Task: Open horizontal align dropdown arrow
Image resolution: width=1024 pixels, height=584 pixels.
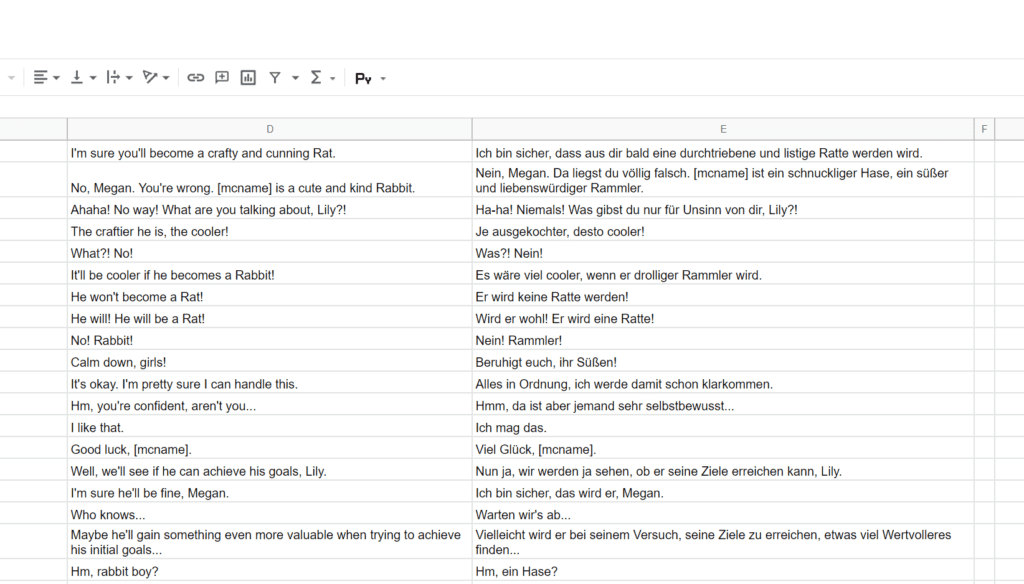Action: click(56, 78)
